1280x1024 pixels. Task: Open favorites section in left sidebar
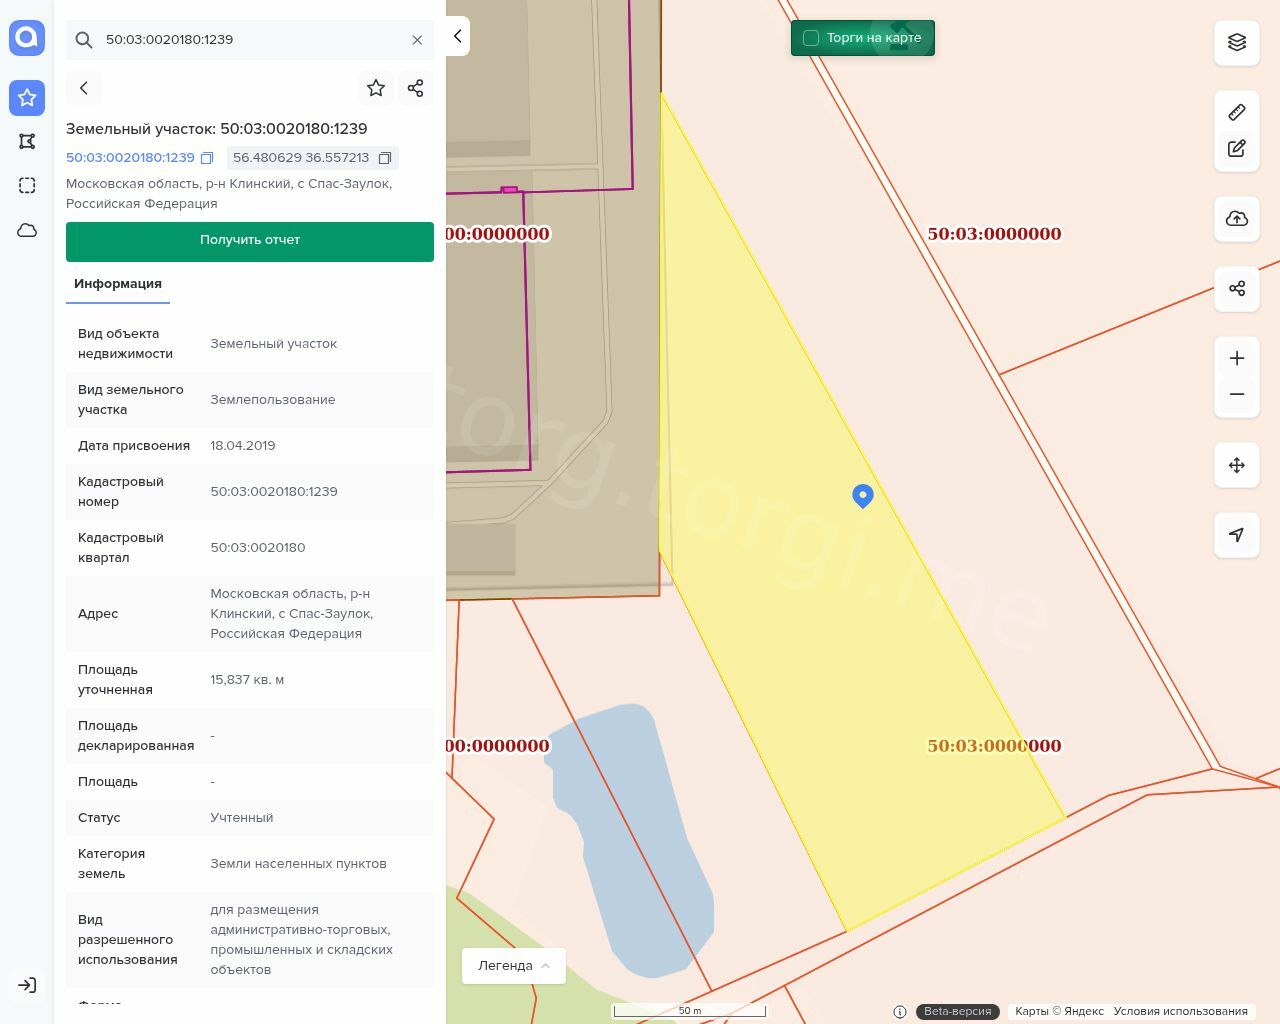27,98
